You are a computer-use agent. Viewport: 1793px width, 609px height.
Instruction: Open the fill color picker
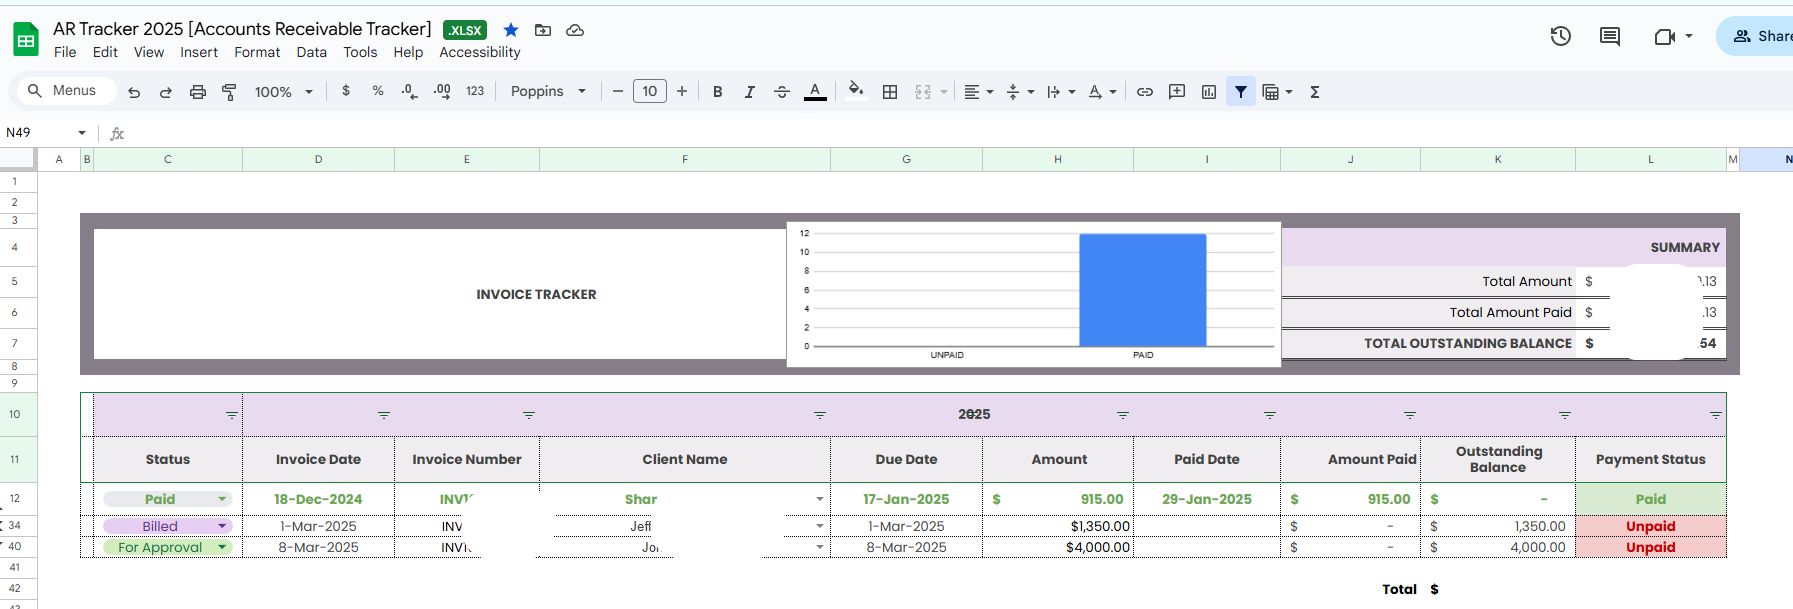point(856,92)
